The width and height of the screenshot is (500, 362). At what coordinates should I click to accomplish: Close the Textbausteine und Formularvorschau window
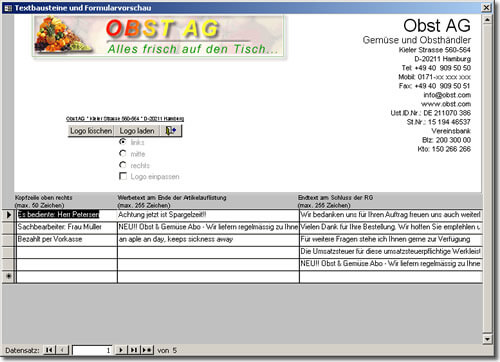[x=487, y=7]
